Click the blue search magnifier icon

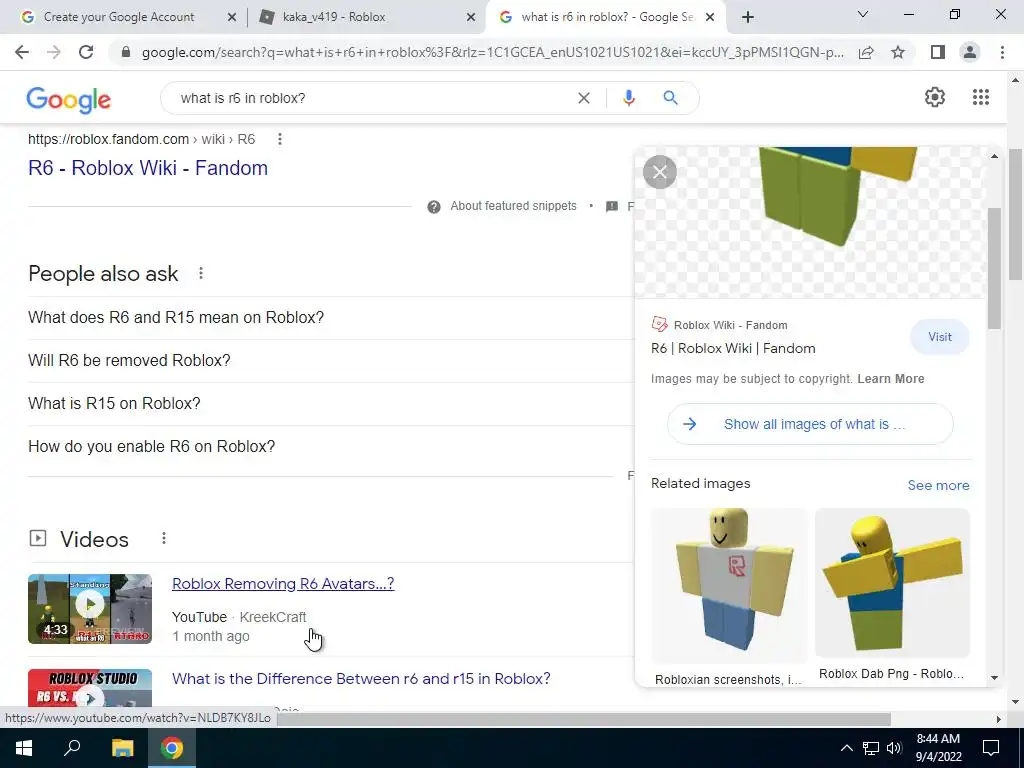[670, 98]
